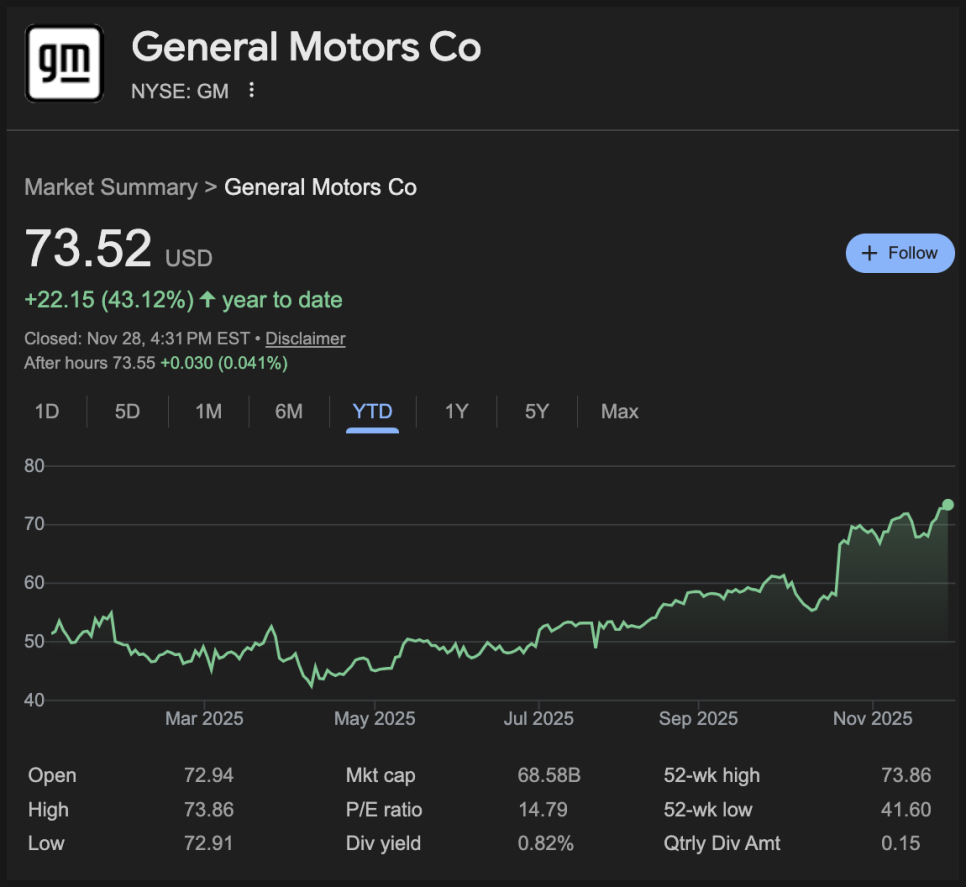This screenshot has height=887, width=966.
Task: View the 5Y price history
Action: pyautogui.click(x=537, y=412)
